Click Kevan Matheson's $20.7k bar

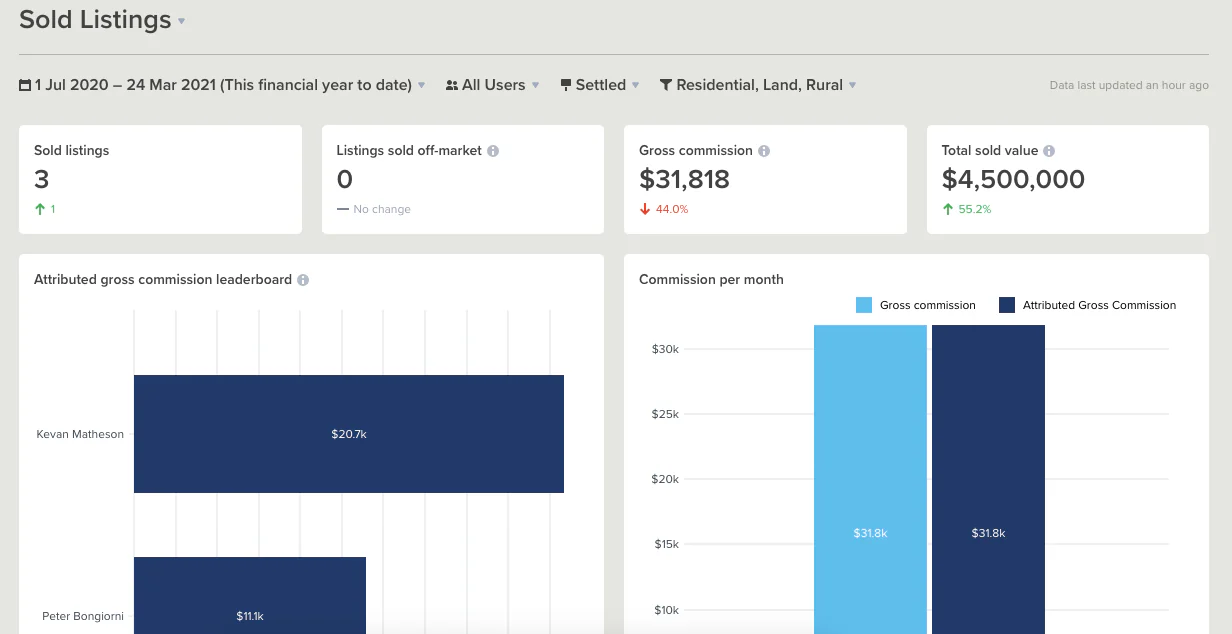click(349, 434)
